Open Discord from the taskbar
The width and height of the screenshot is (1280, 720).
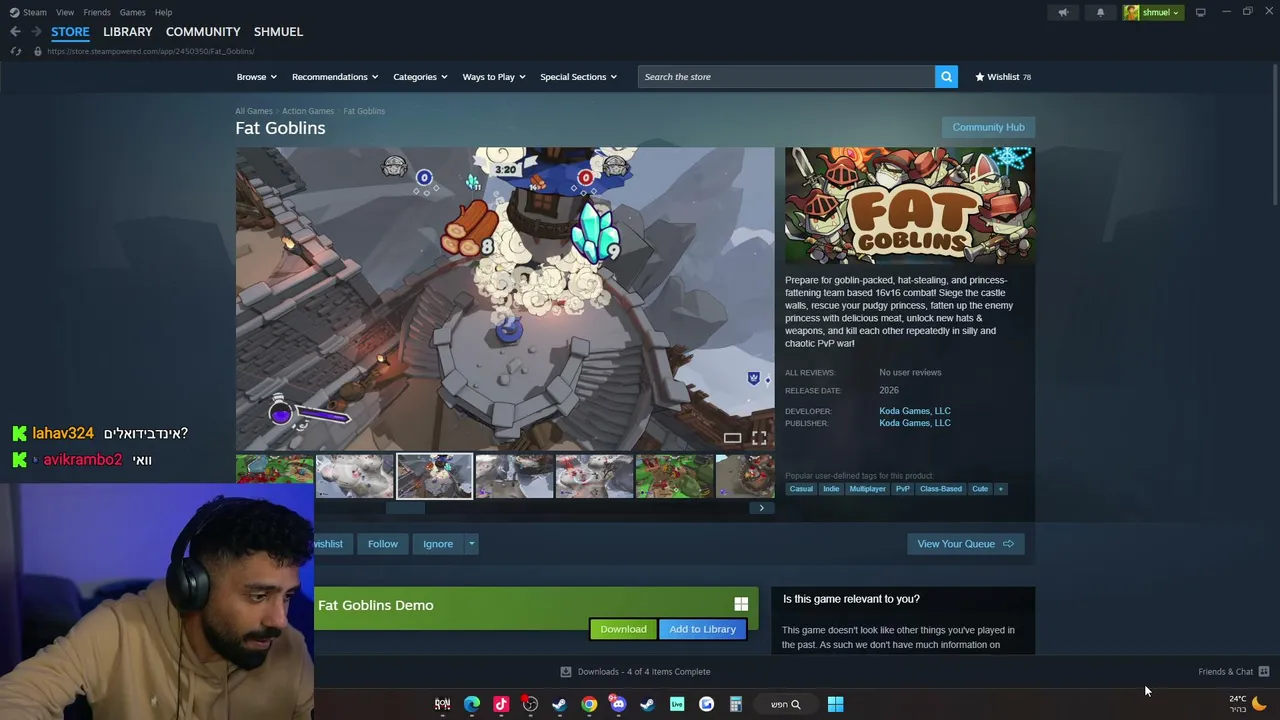tap(618, 704)
